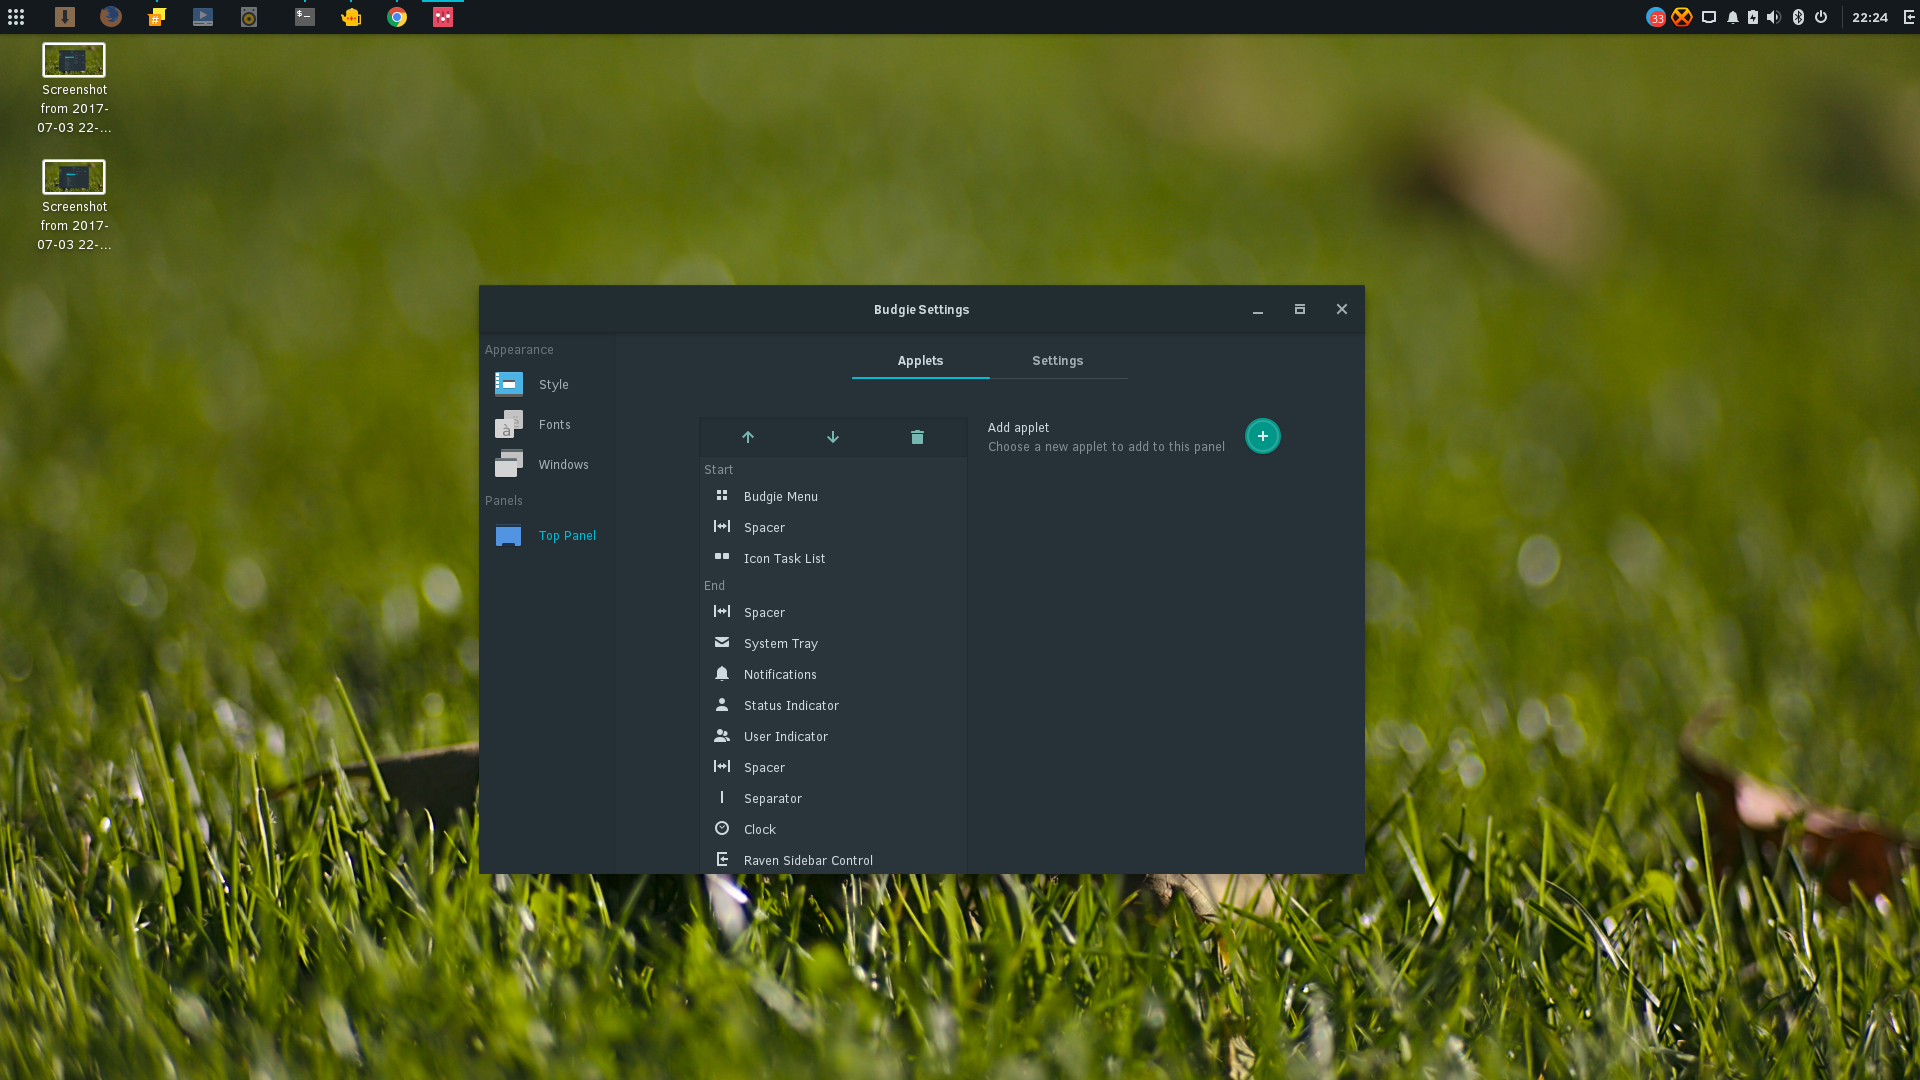The image size is (1920, 1080).
Task: Click active pink mixer settings icon
Action: [443, 17]
